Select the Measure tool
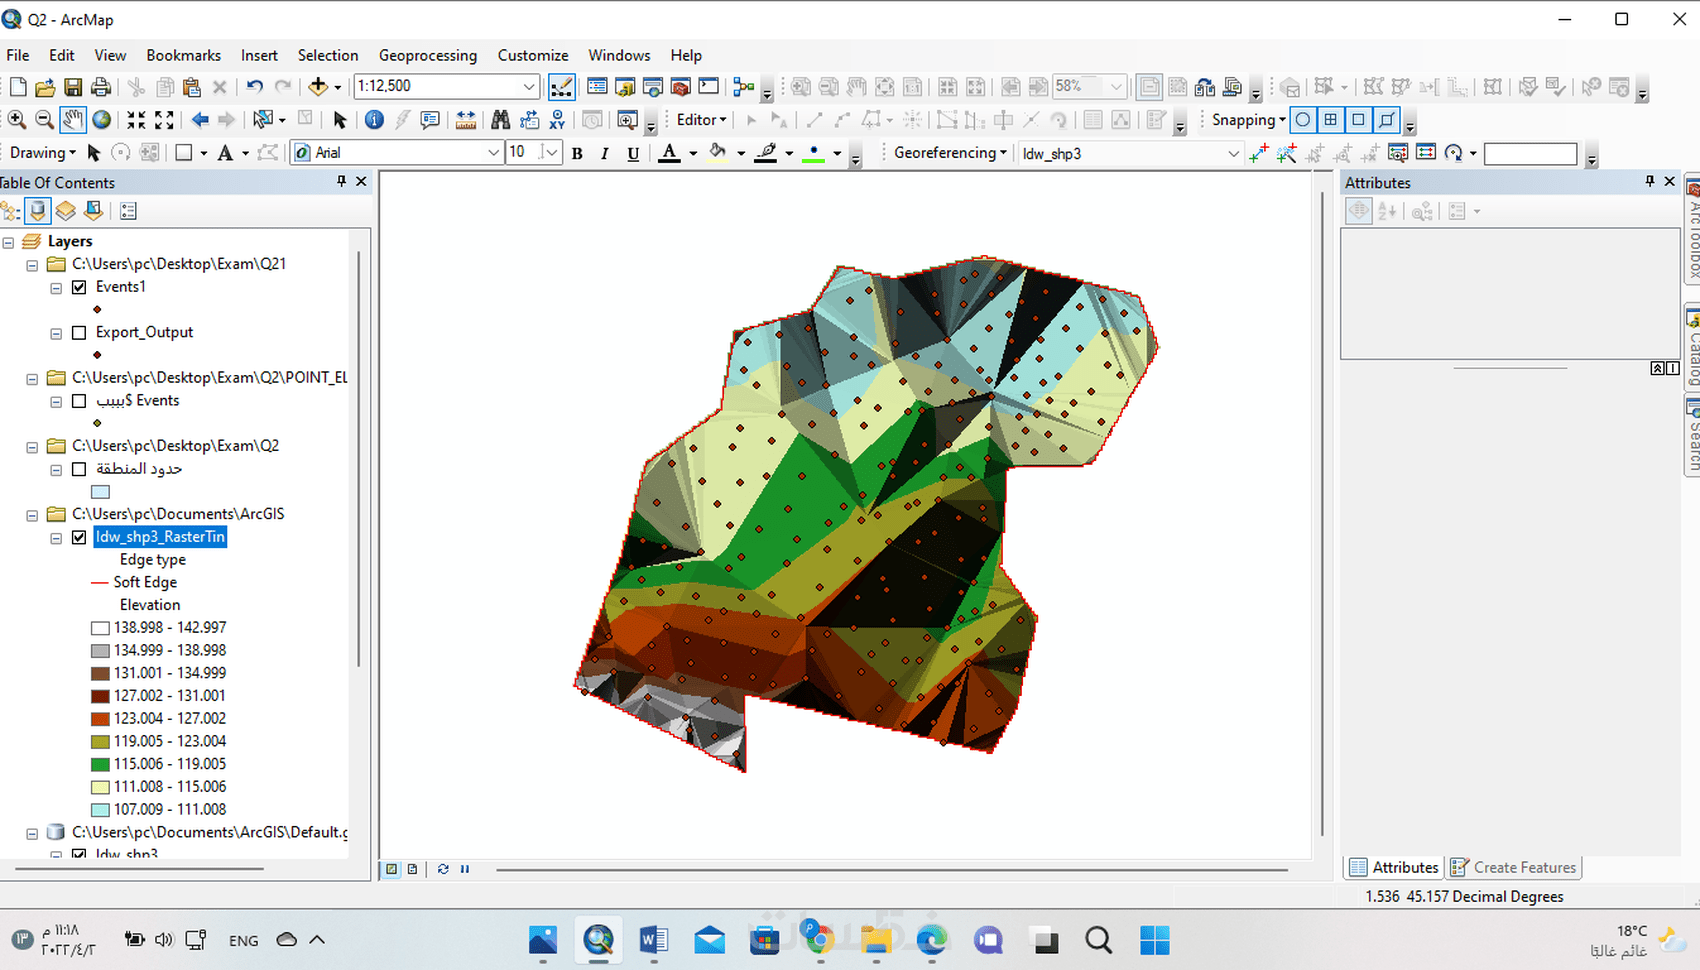The height and width of the screenshot is (970, 1700). click(x=466, y=120)
